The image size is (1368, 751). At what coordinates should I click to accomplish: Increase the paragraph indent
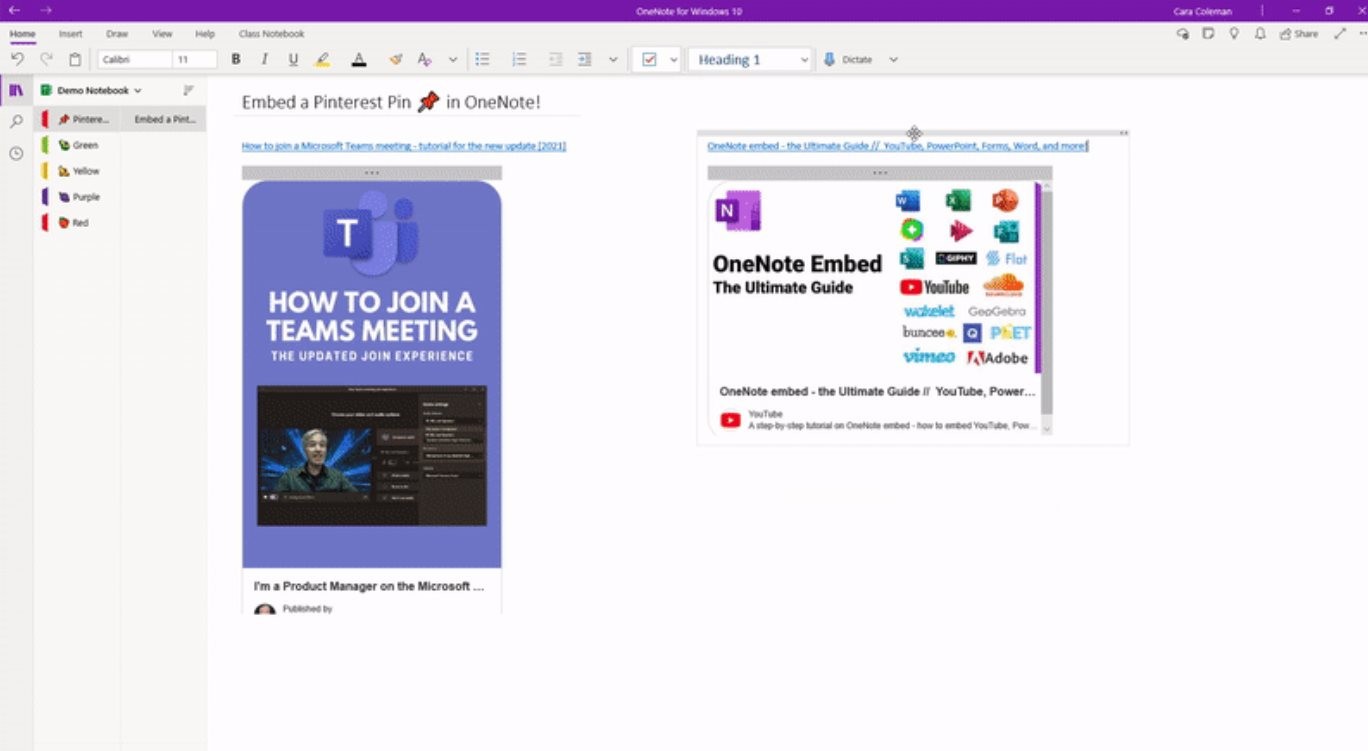coord(585,60)
